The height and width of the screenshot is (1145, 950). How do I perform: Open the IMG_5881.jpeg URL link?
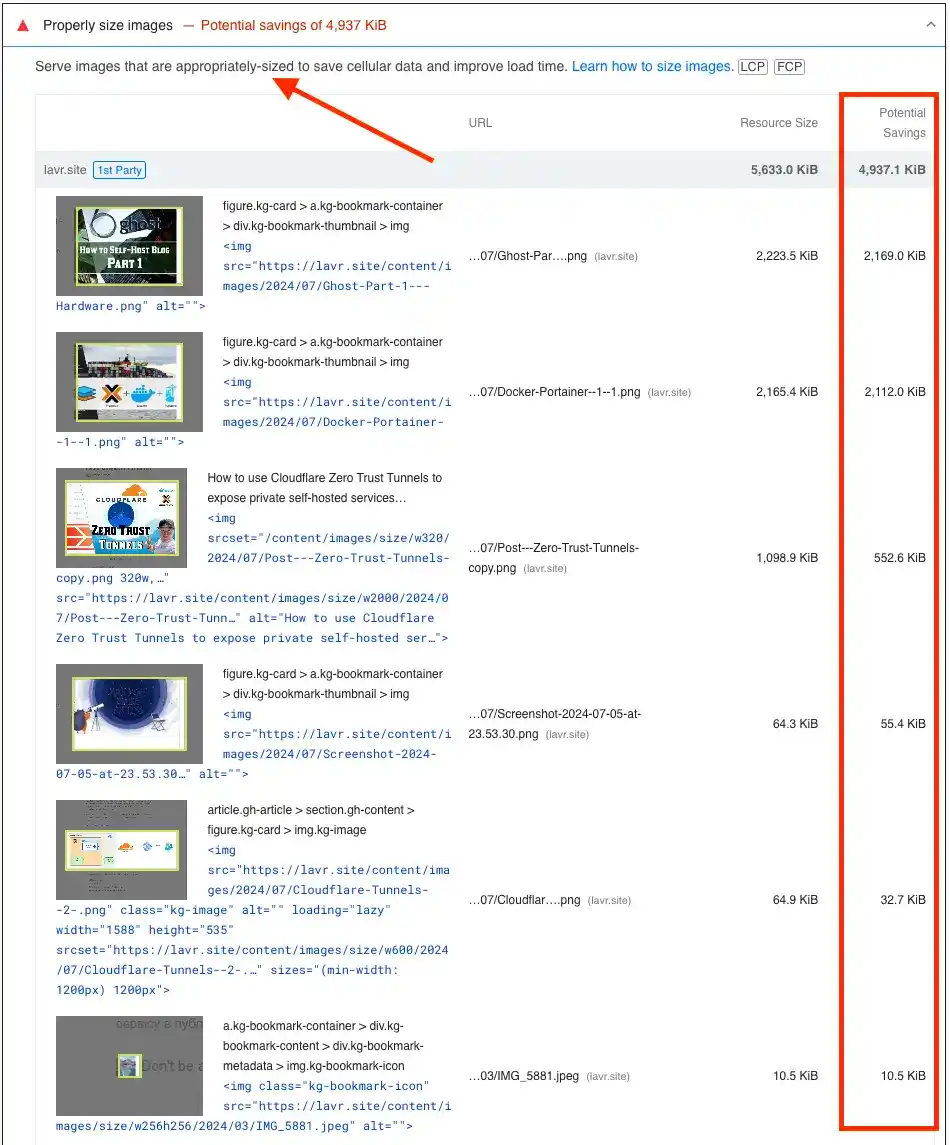(524, 1076)
